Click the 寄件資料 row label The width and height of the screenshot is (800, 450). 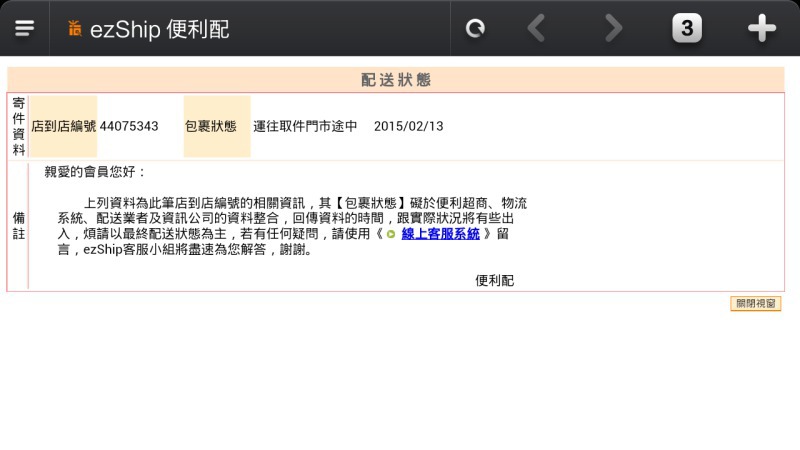coord(18,127)
